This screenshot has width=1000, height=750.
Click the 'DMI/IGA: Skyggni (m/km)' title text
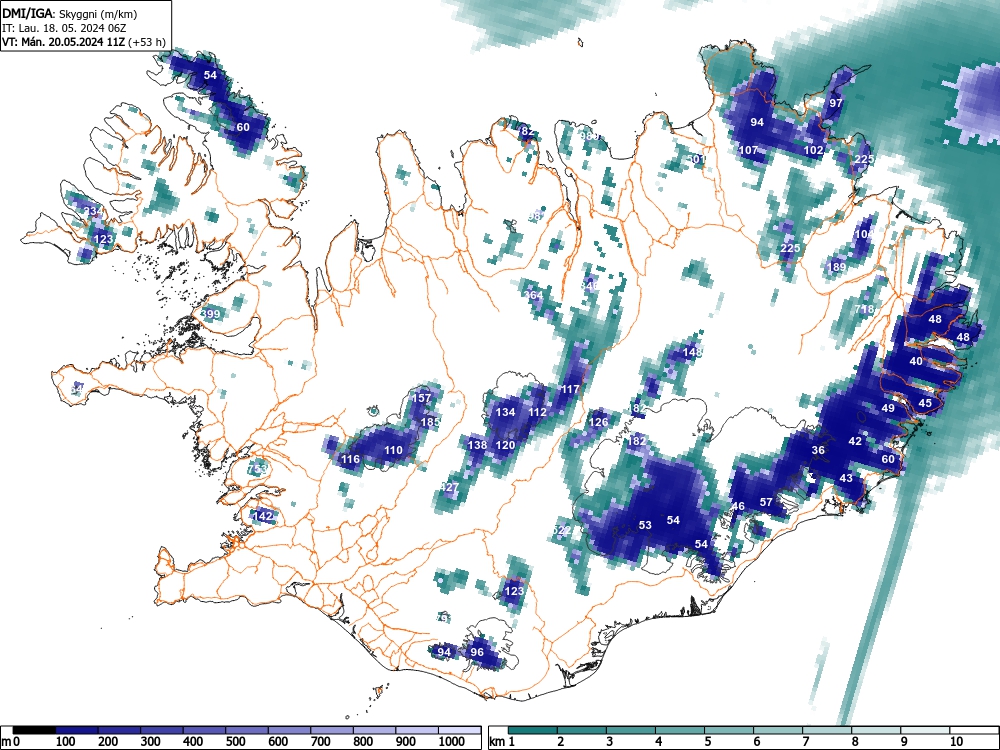tap(70, 13)
